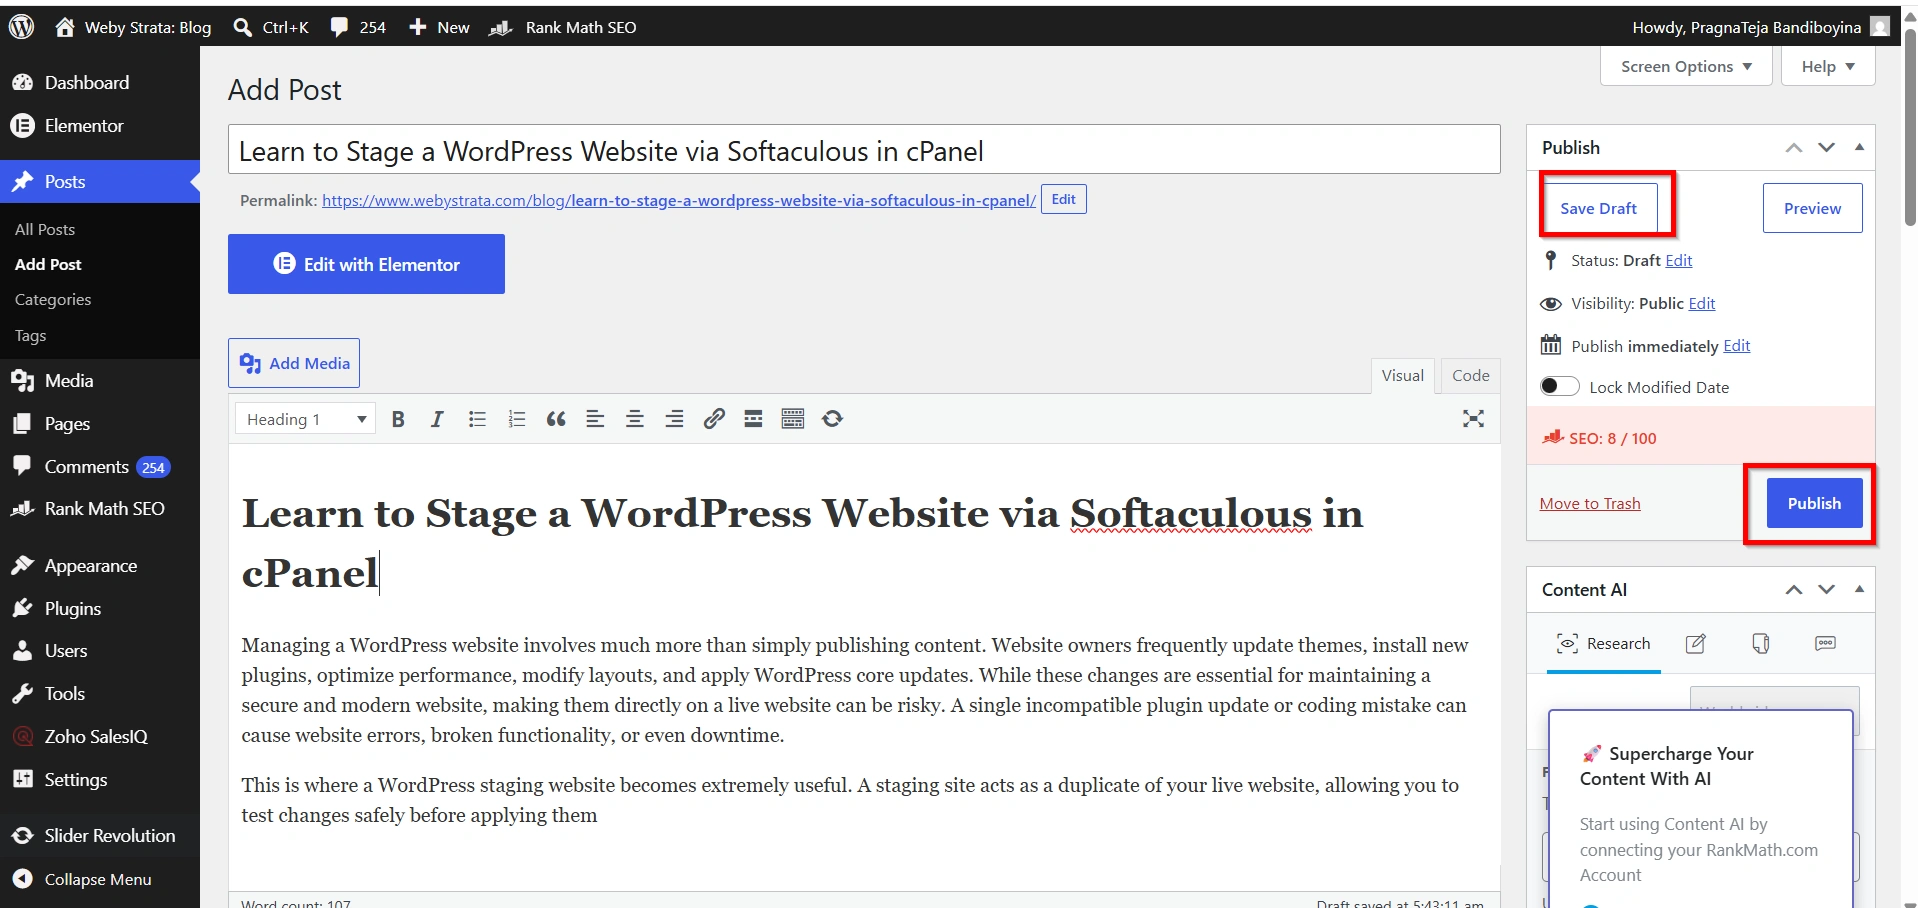
Task: Expand Screen Options panel
Action: tap(1686, 67)
